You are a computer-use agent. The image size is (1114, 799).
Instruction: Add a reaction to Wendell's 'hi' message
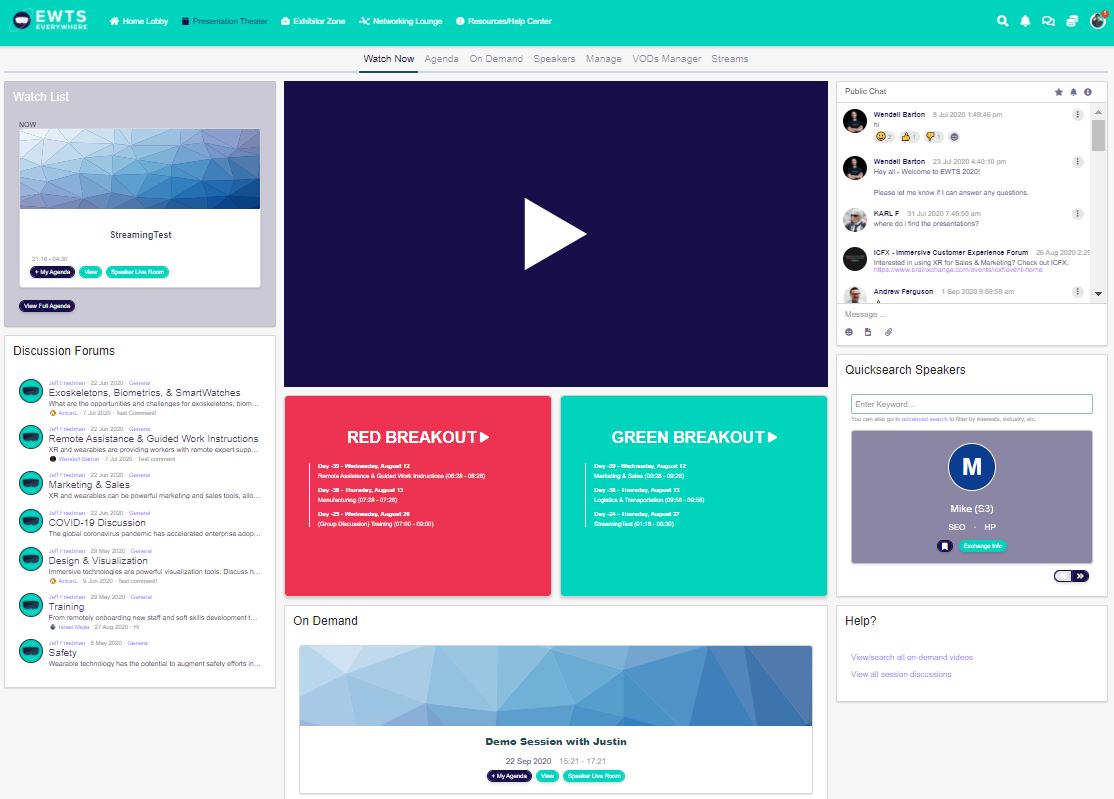[954, 136]
